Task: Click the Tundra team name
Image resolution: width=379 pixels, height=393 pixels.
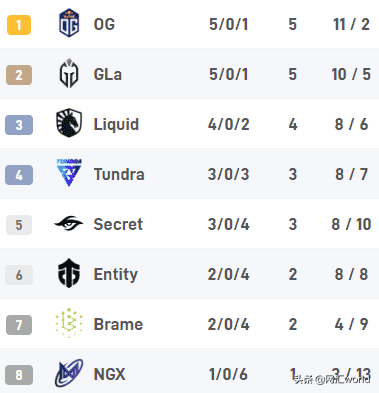Action: pyautogui.click(x=119, y=174)
